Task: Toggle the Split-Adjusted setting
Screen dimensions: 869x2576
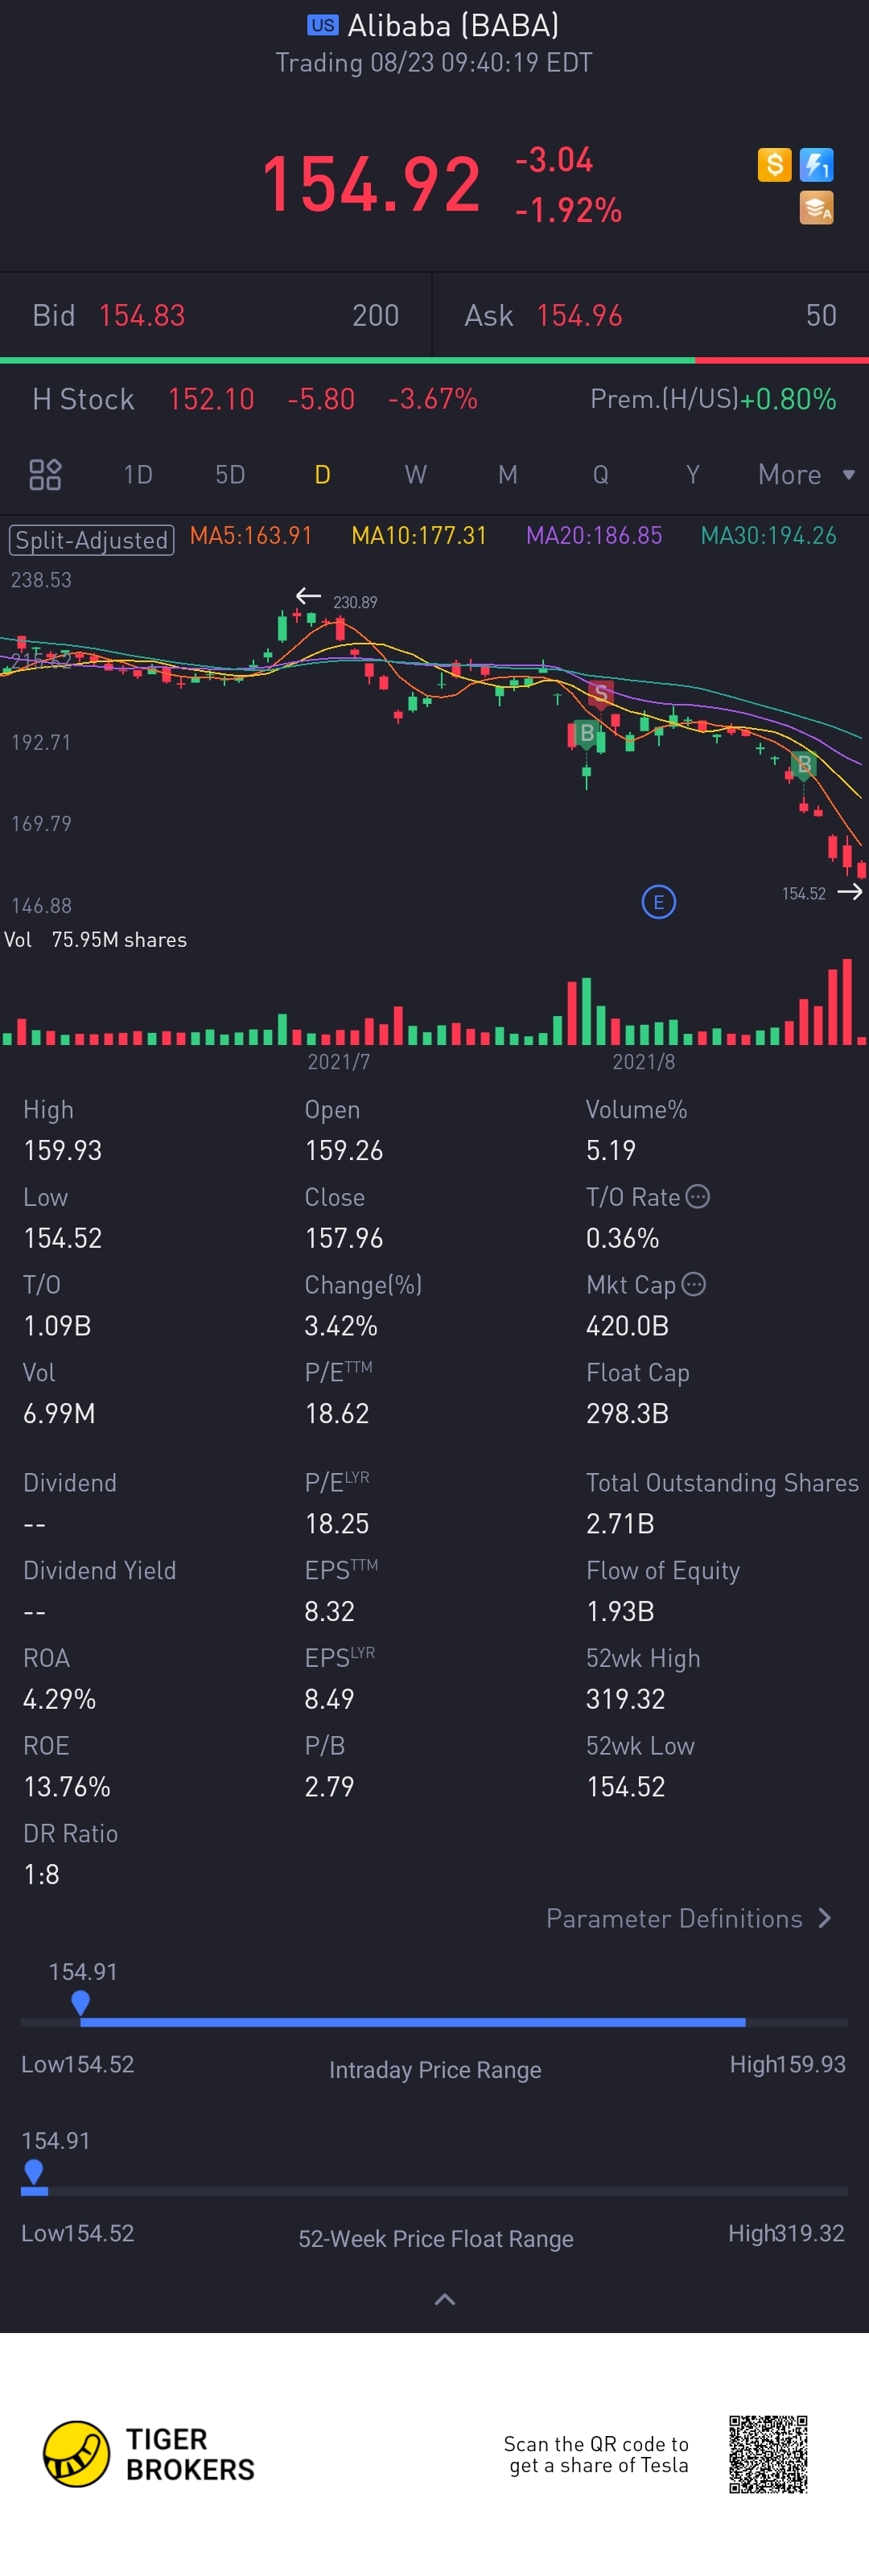Action: [x=92, y=540]
